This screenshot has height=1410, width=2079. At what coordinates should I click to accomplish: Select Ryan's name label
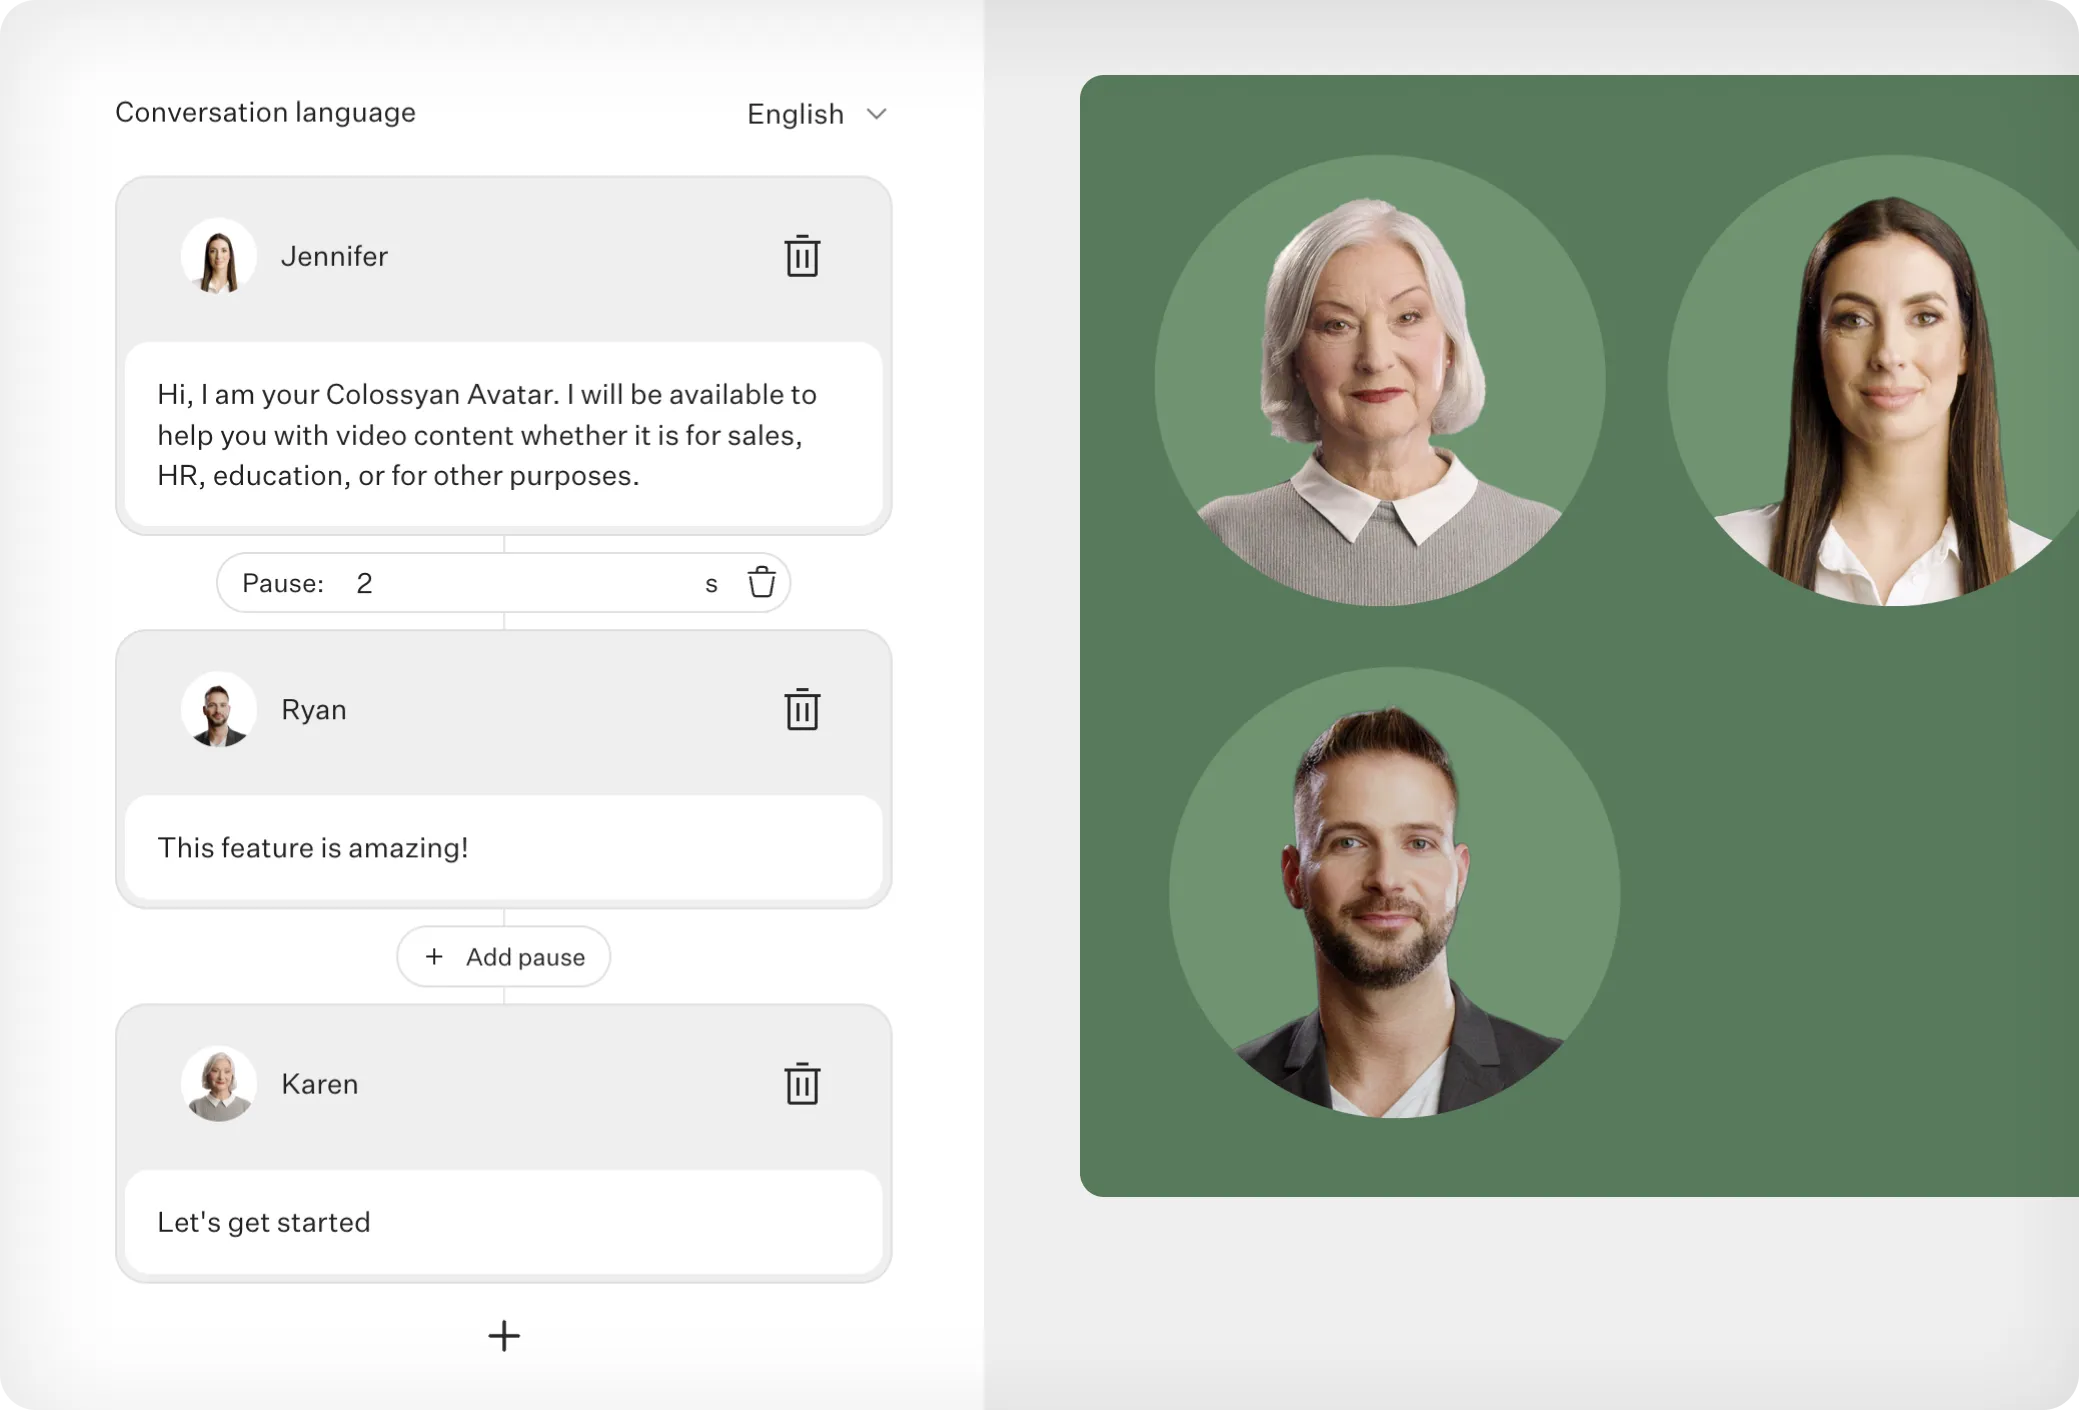point(314,710)
